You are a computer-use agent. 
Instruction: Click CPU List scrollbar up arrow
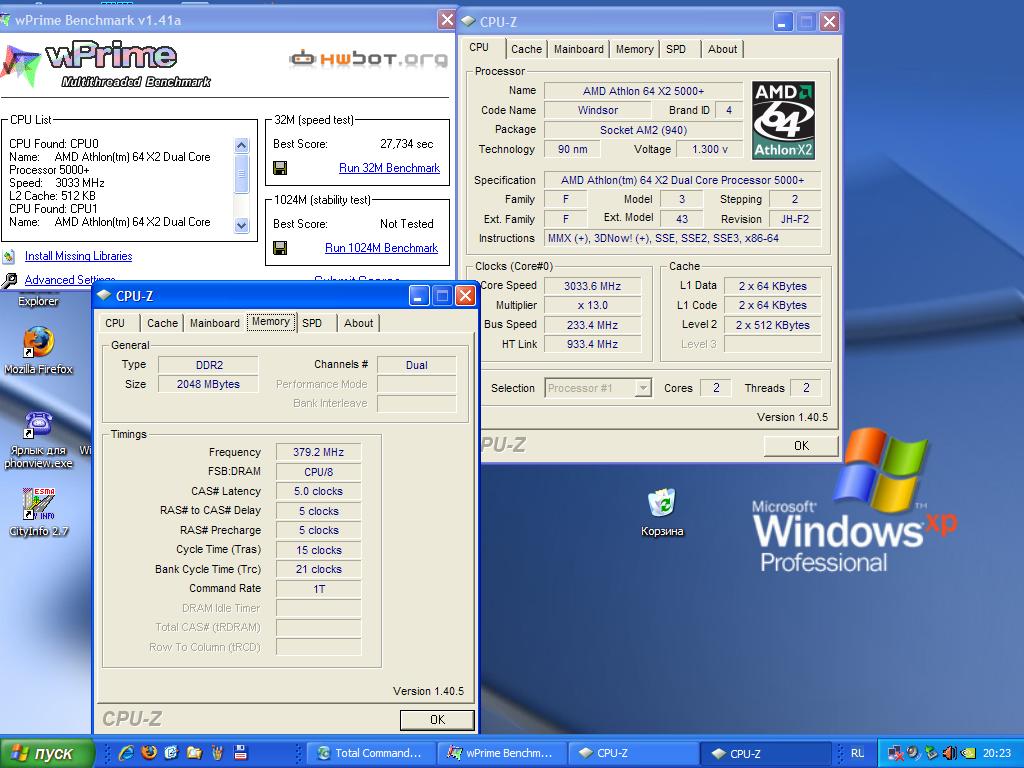tap(242, 145)
